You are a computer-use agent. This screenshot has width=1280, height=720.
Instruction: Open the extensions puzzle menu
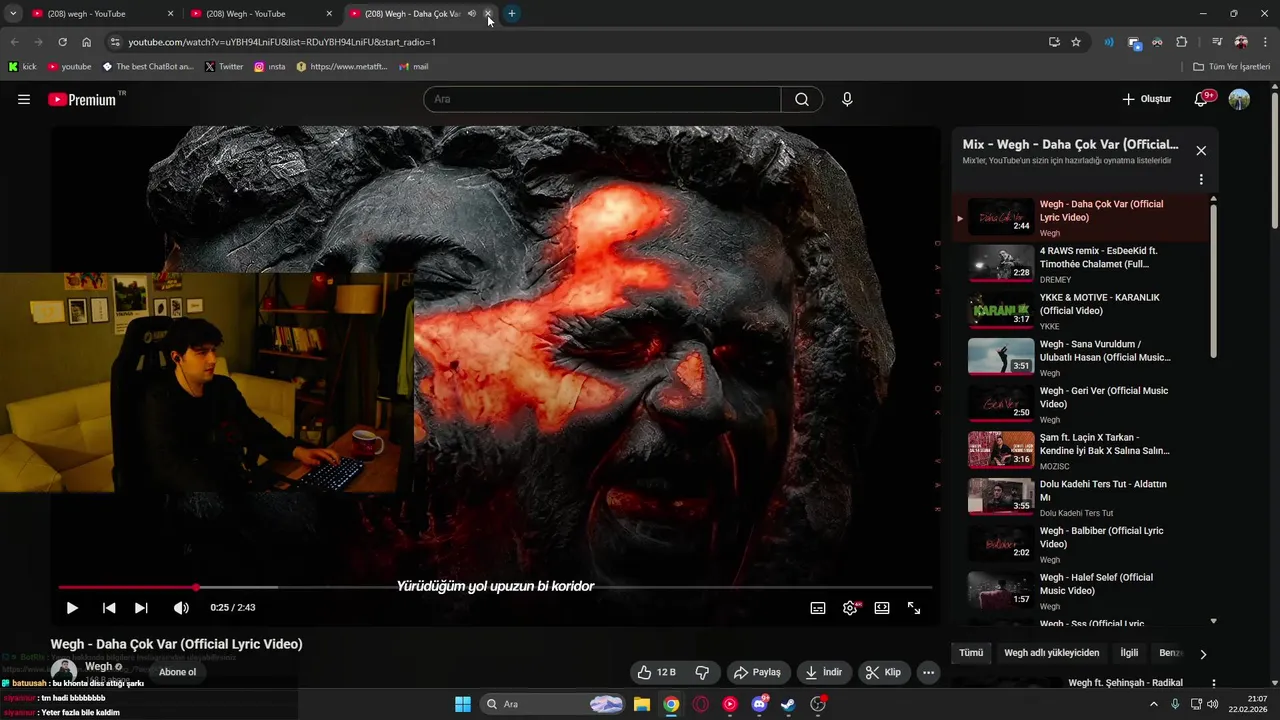(x=1182, y=42)
